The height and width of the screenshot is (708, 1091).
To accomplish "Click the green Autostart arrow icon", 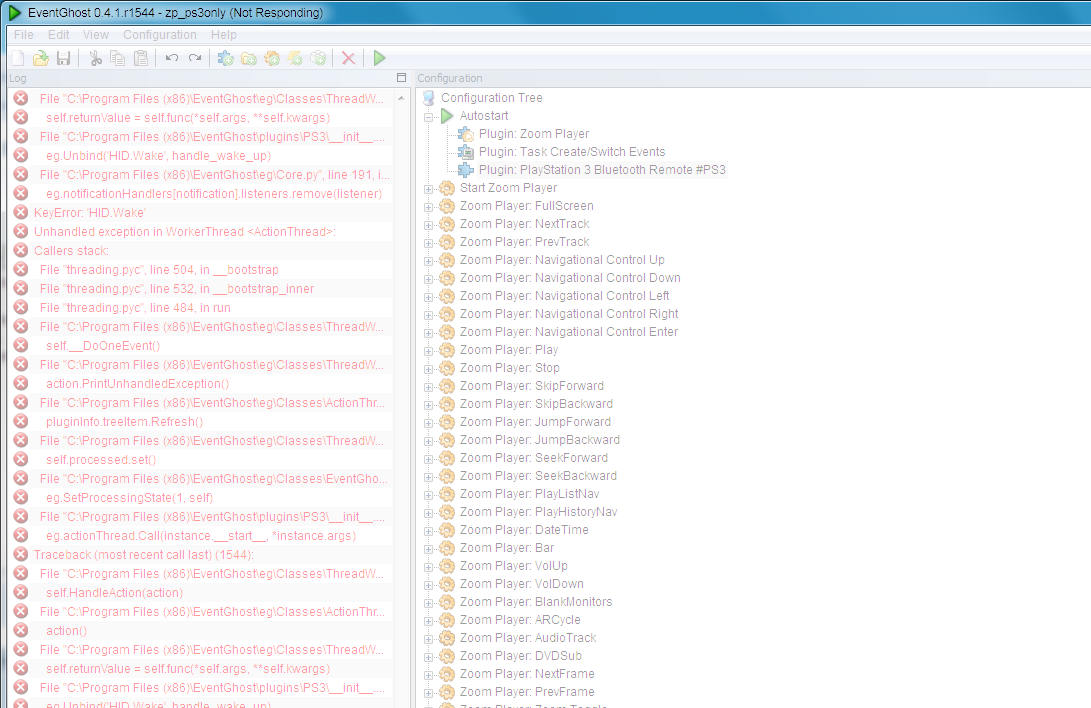I will coord(447,116).
